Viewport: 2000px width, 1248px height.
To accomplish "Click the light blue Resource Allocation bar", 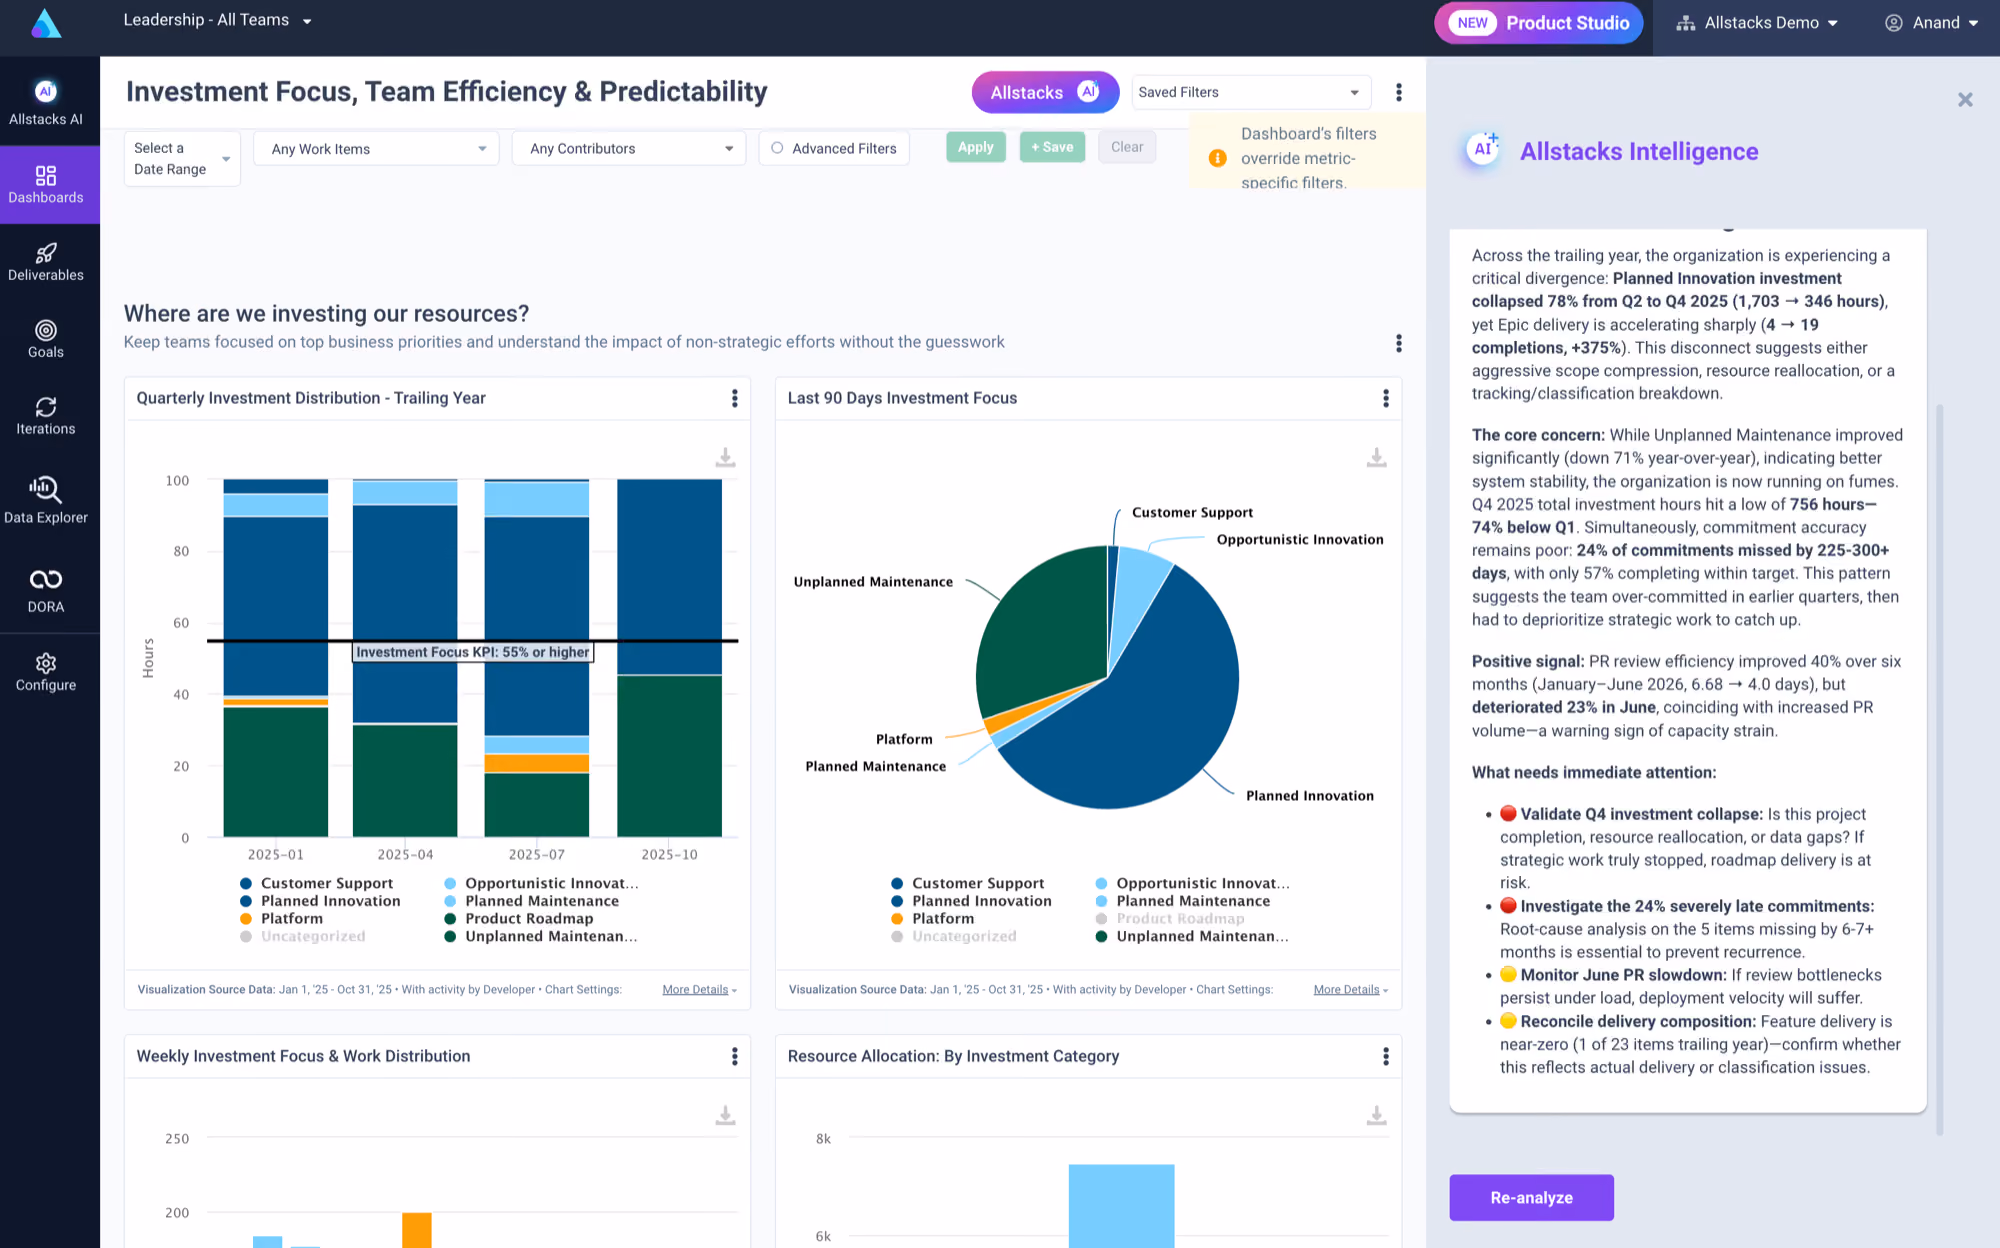I will tap(1121, 1205).
